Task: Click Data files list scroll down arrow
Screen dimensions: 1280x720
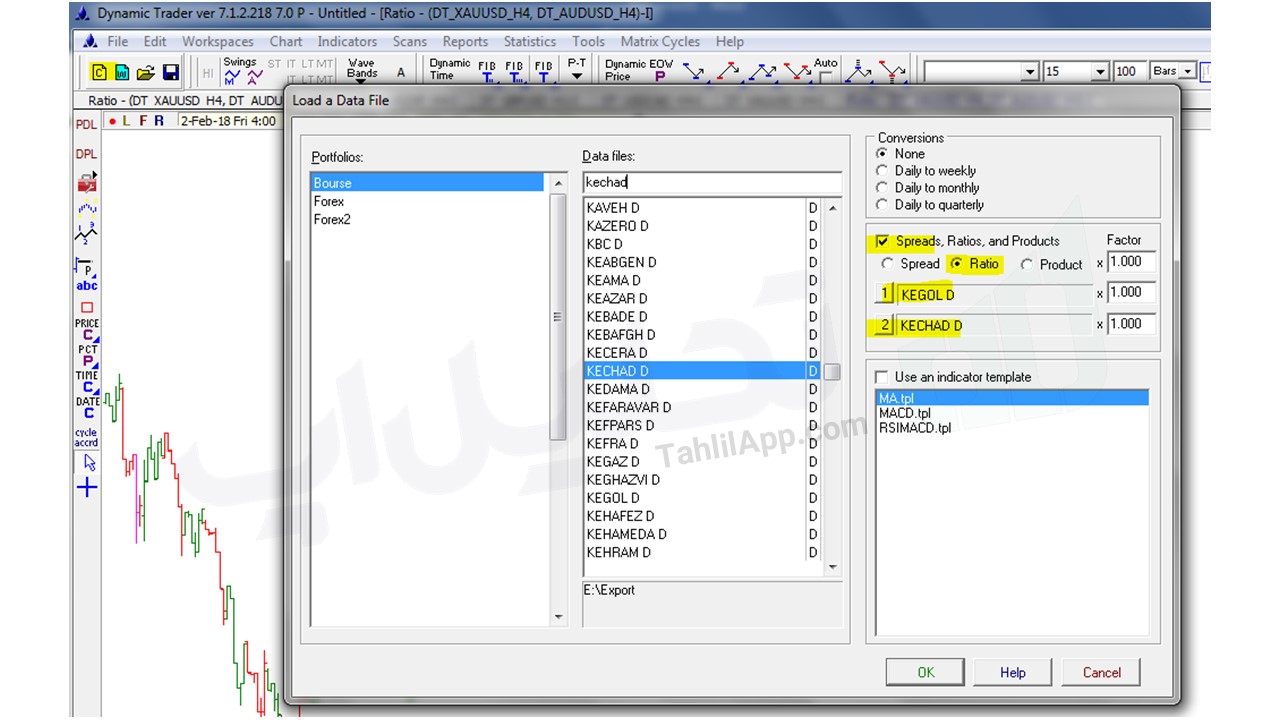Action: (x=832, y=566)
